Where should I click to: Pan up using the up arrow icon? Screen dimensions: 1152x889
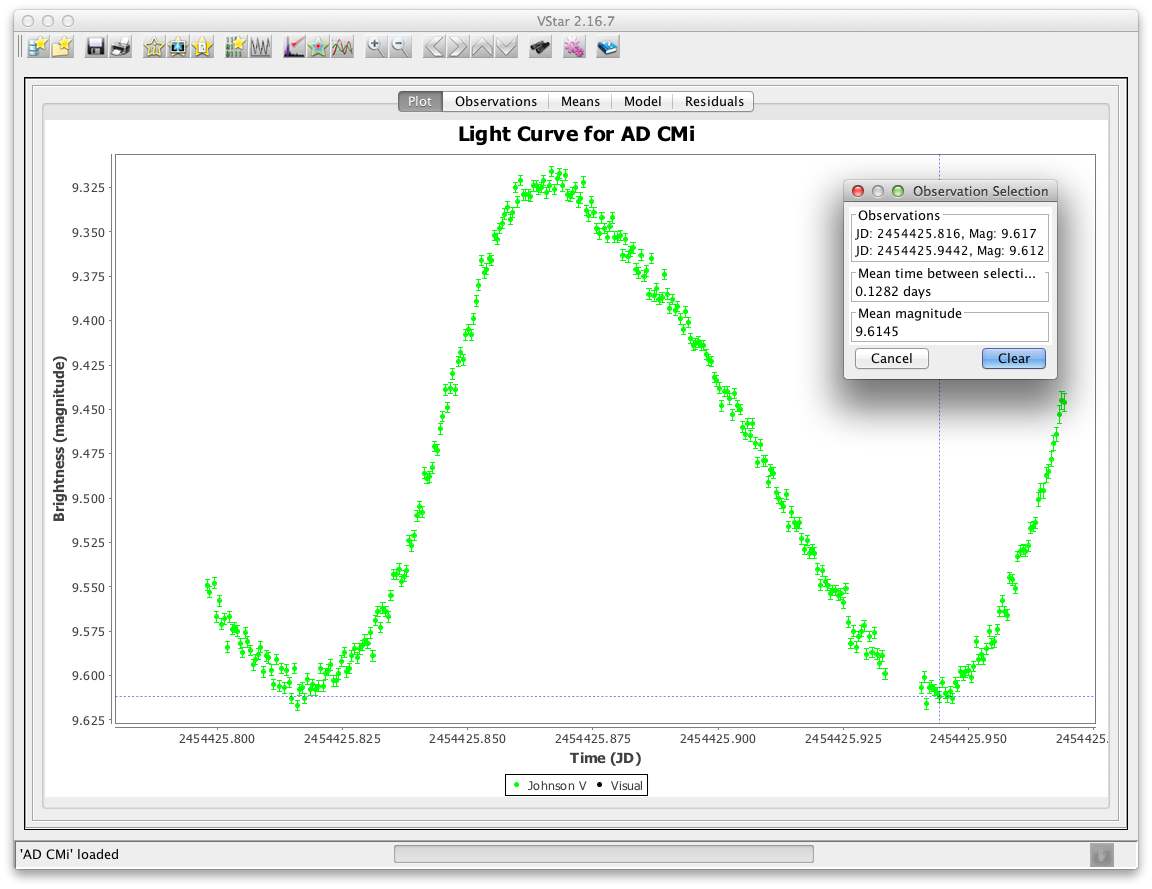(482, 47)
